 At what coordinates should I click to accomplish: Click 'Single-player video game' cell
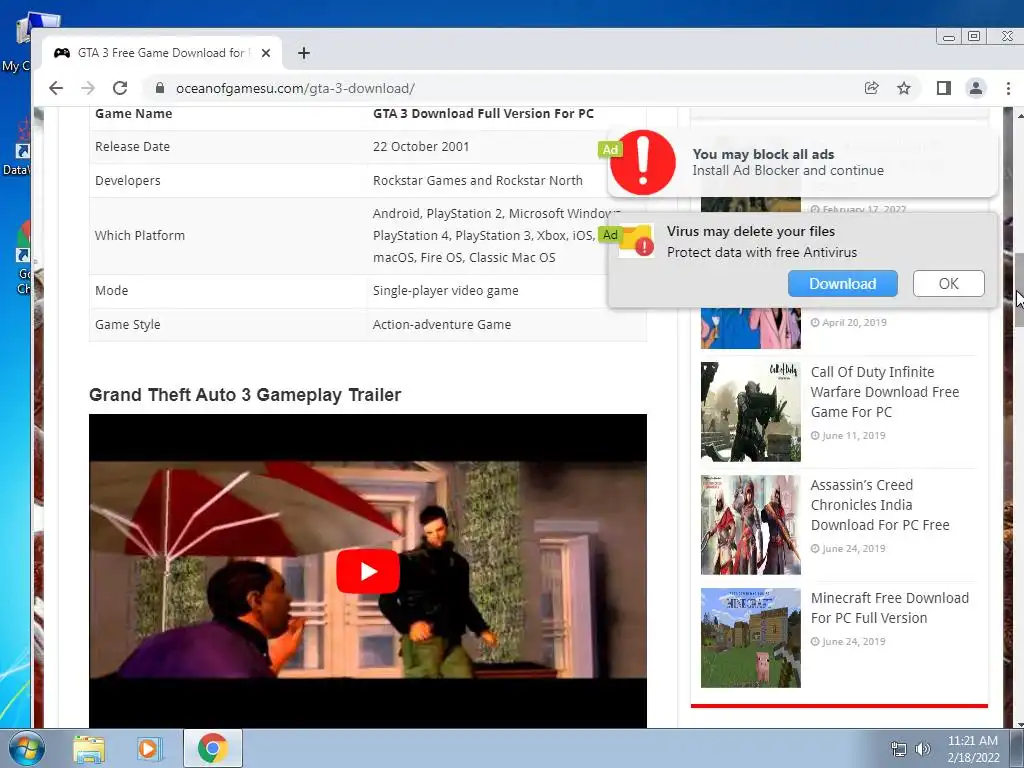445,290
